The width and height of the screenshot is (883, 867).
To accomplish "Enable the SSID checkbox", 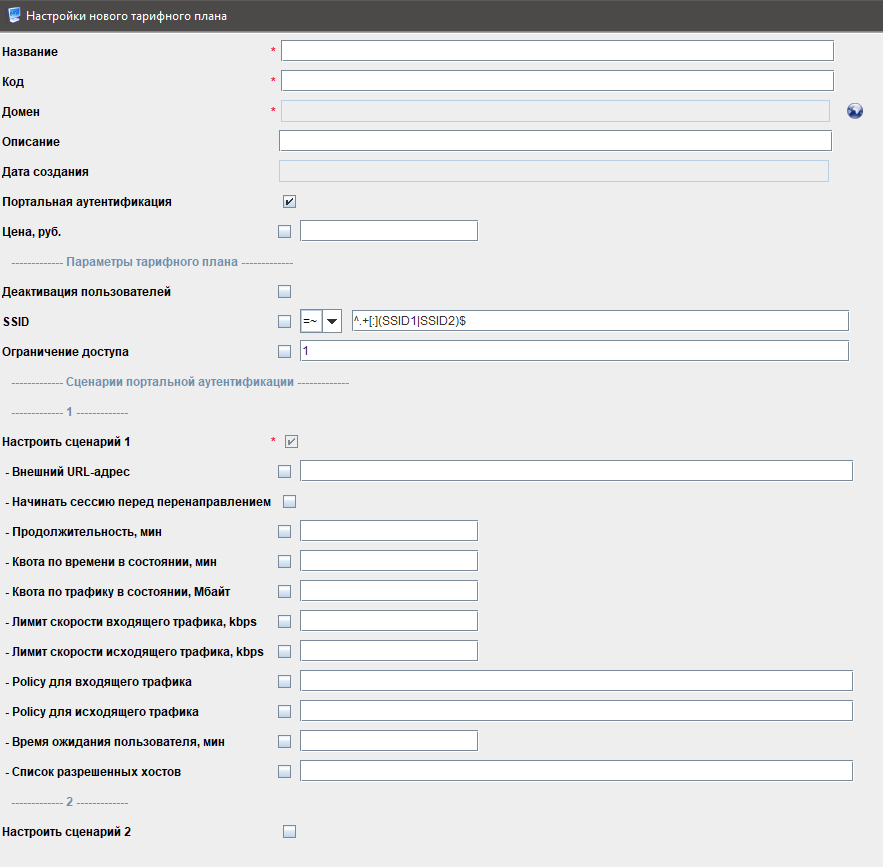I will pos(285,321).
